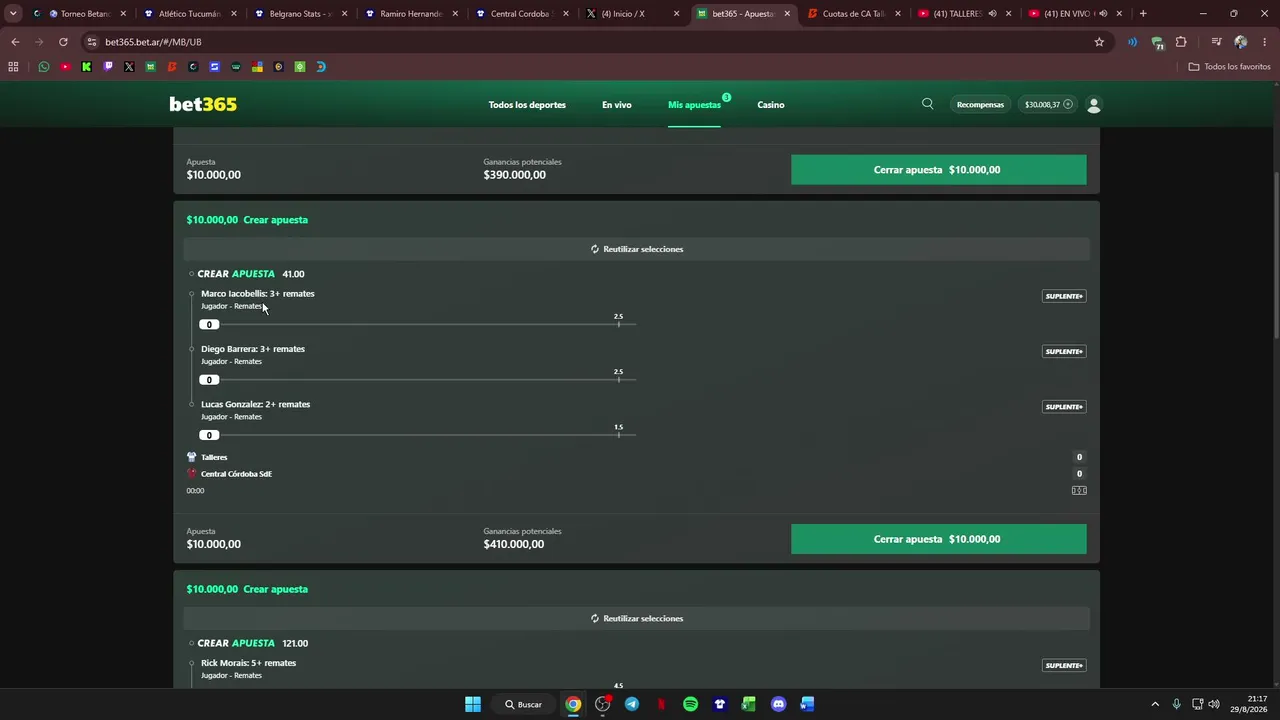The height and width of the screenshot is (720, 1280).
Task: Click the Talleres team shirt icon
Action: tap(191, 457)
